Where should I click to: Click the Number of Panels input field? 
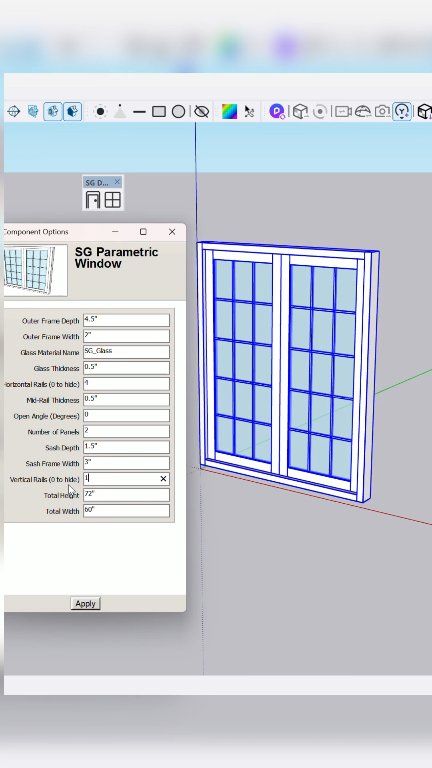(126, 431)
